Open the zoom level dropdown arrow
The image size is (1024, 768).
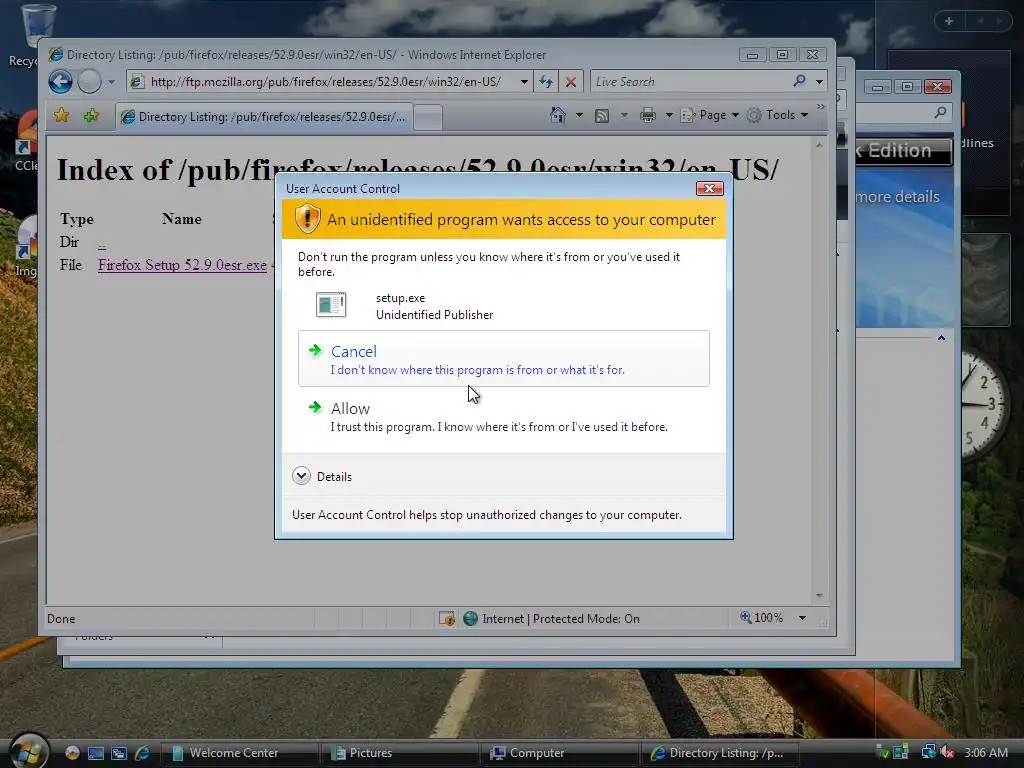[x=803, y=618]
